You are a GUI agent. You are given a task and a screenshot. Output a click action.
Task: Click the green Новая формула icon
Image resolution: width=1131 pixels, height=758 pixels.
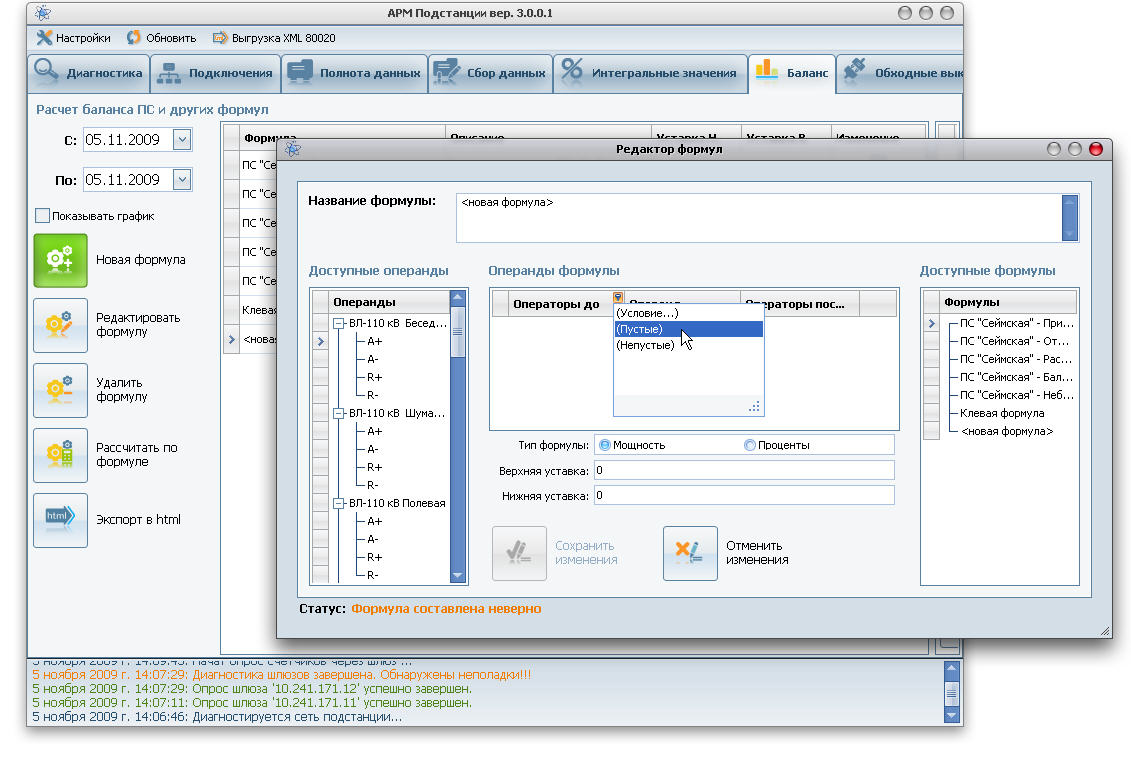[60, 260]
